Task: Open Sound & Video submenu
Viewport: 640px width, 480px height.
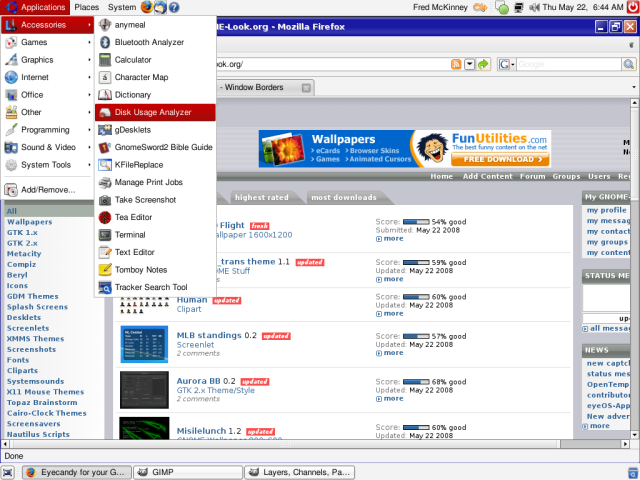Action: 47,147
